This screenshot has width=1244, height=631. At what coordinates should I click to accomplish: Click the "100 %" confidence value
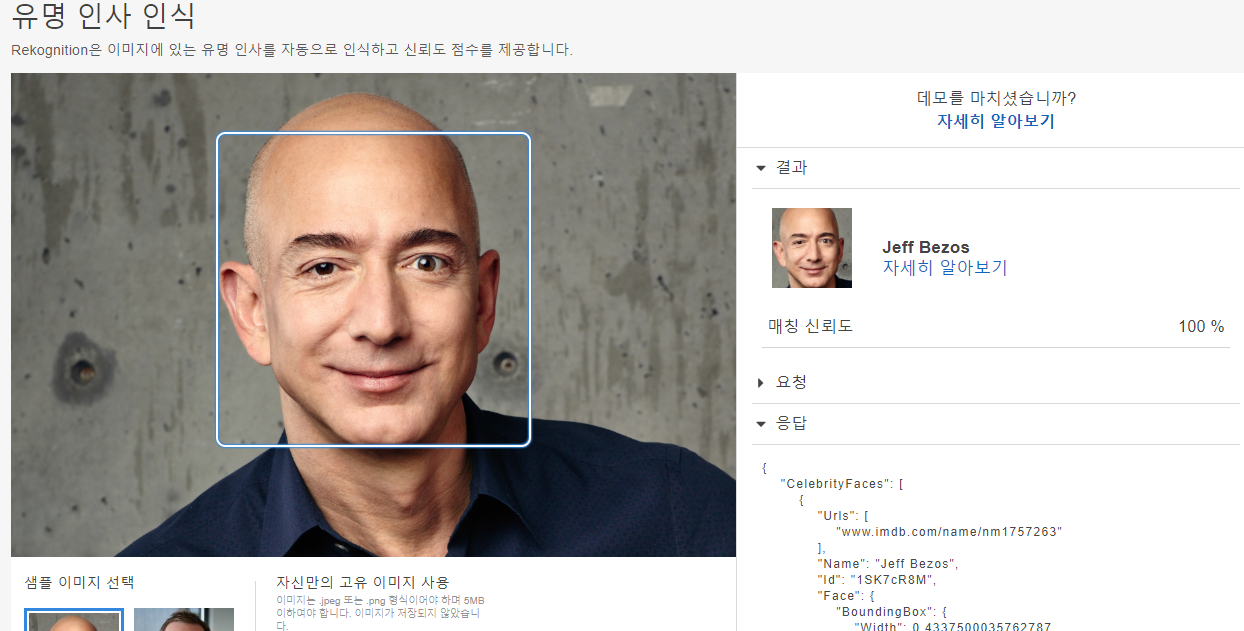coord(1201,327)
